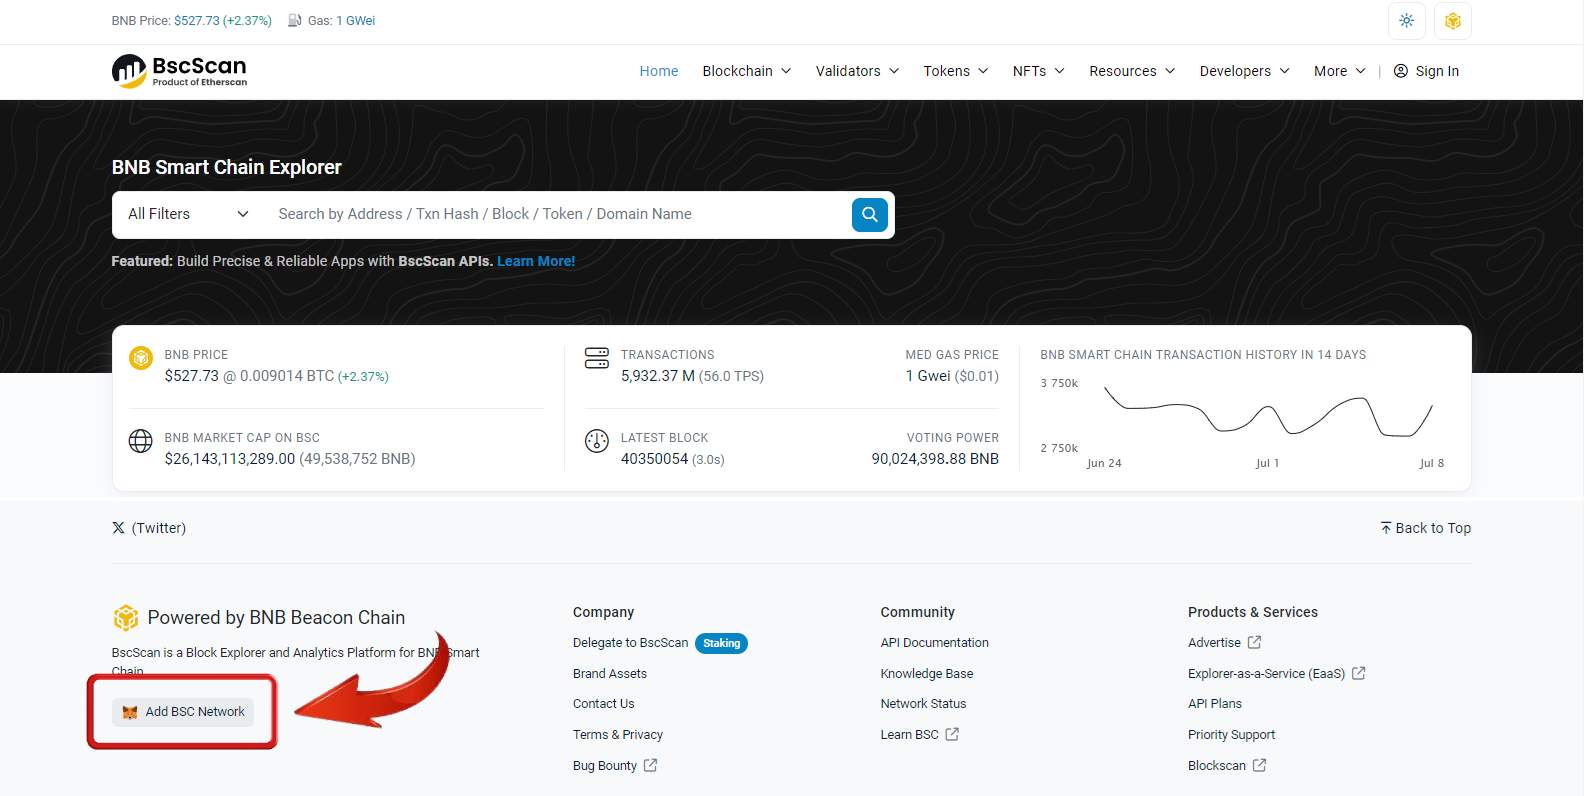
Task: Click Back to Top
Action: (1425, 528)
